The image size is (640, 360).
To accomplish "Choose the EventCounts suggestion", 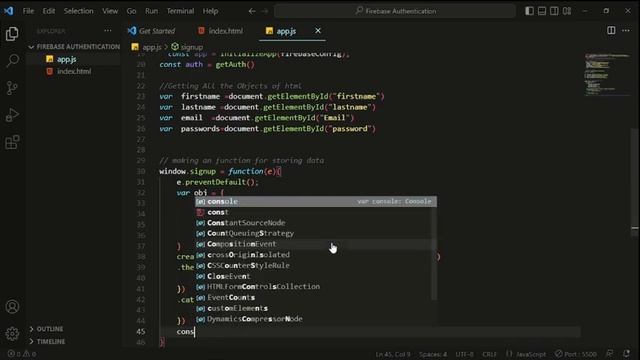I will pyautogui.click(x=316, y=298).
